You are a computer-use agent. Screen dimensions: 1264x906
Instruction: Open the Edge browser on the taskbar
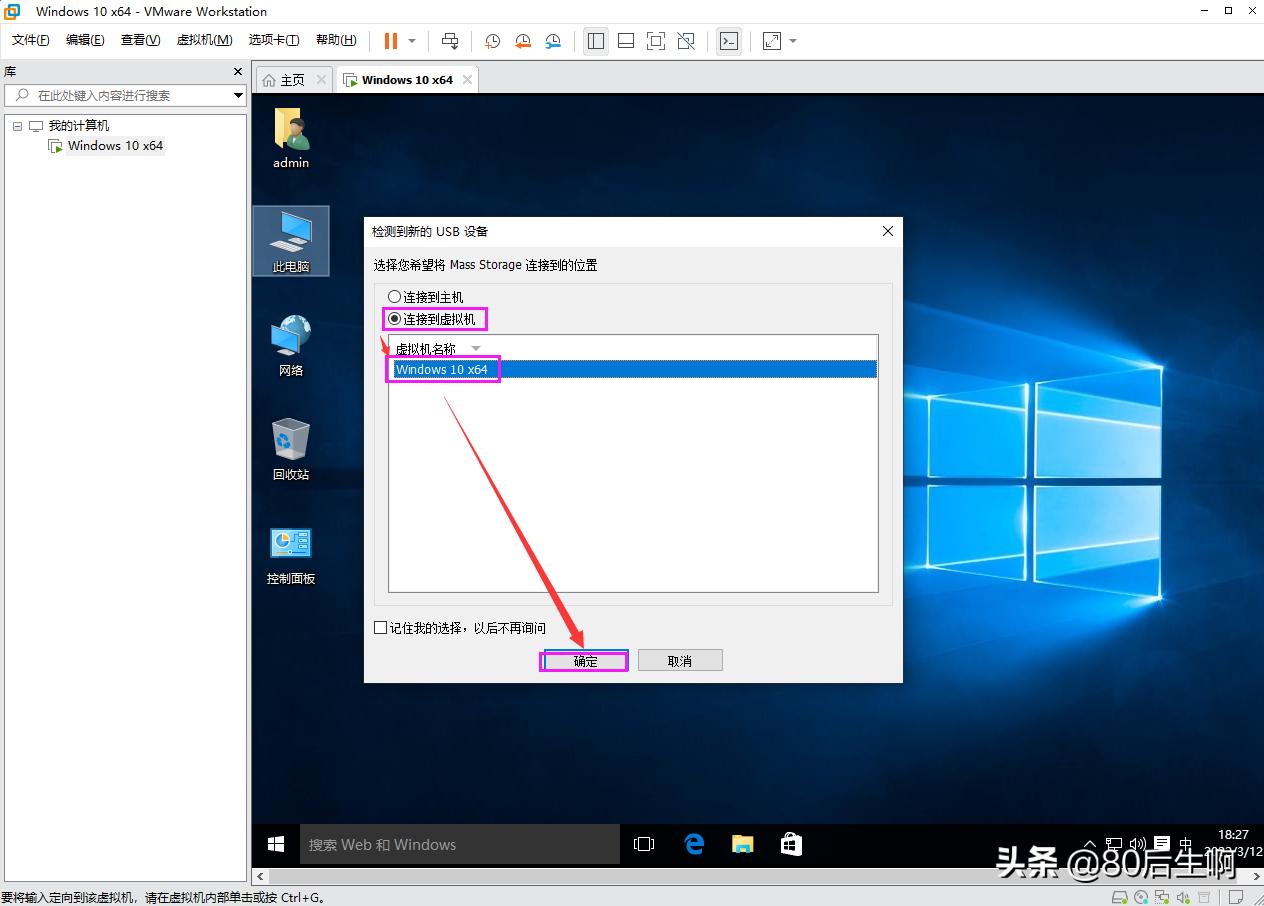[x=694, y=845]
